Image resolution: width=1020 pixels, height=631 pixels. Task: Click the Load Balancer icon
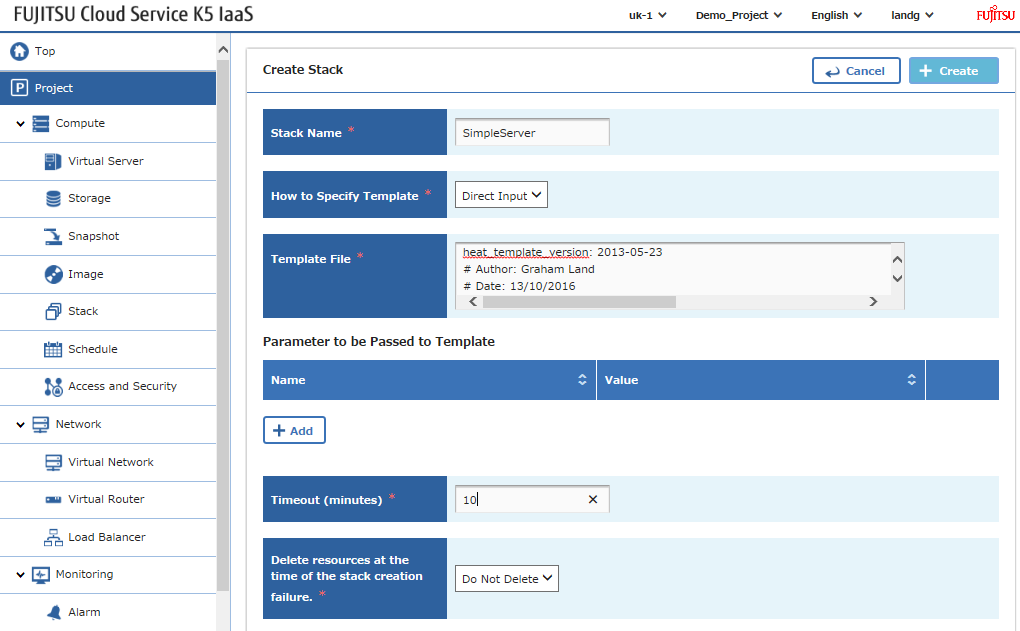click(53, 537)
